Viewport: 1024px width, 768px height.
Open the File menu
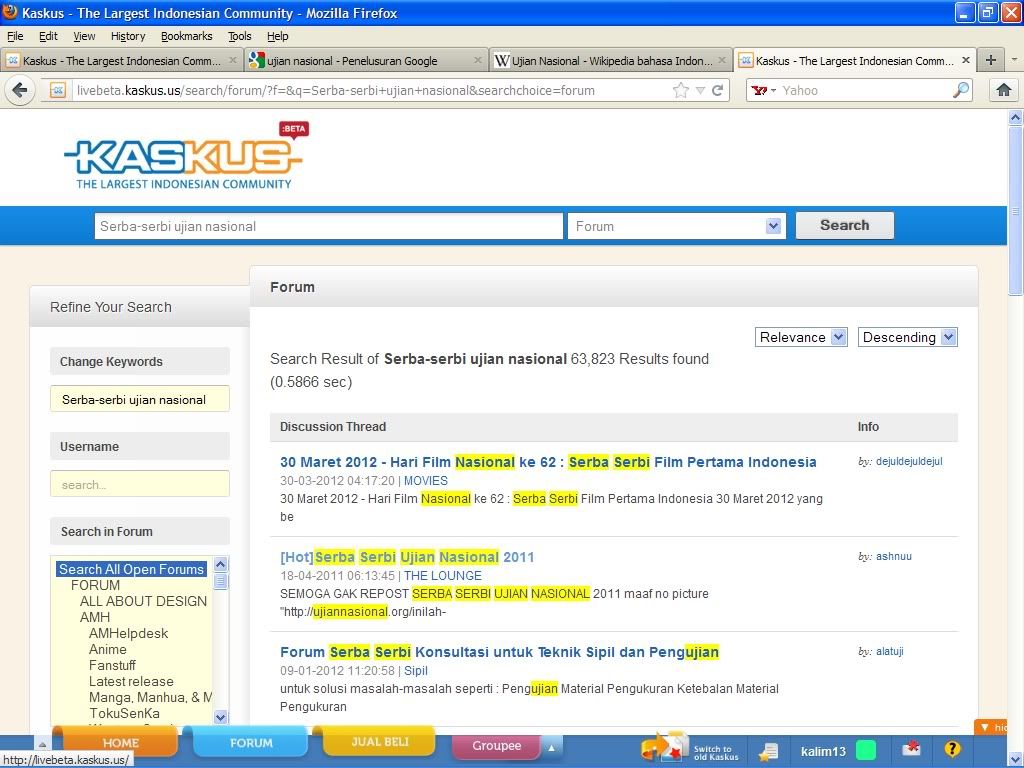(15, 36)
